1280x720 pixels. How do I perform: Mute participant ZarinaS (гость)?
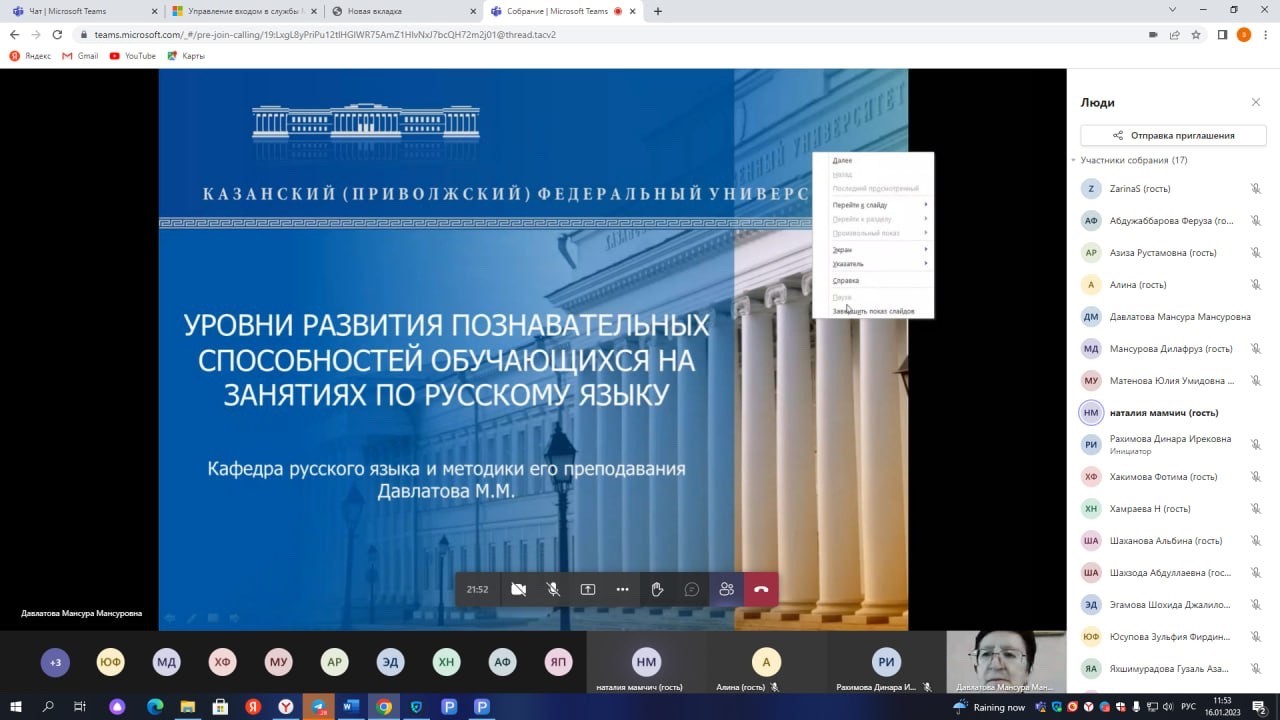pyautogui.click(x=1256, y=188)
